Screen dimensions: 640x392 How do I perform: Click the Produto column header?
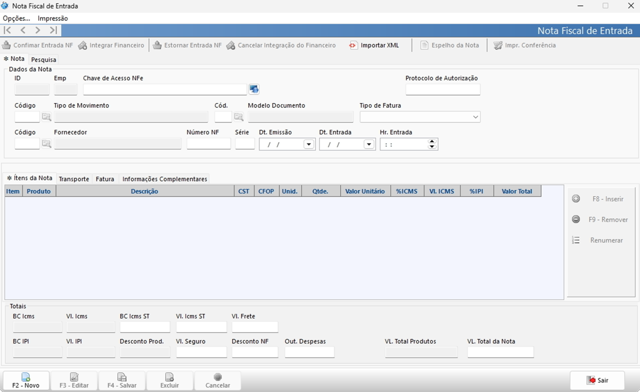38,191
